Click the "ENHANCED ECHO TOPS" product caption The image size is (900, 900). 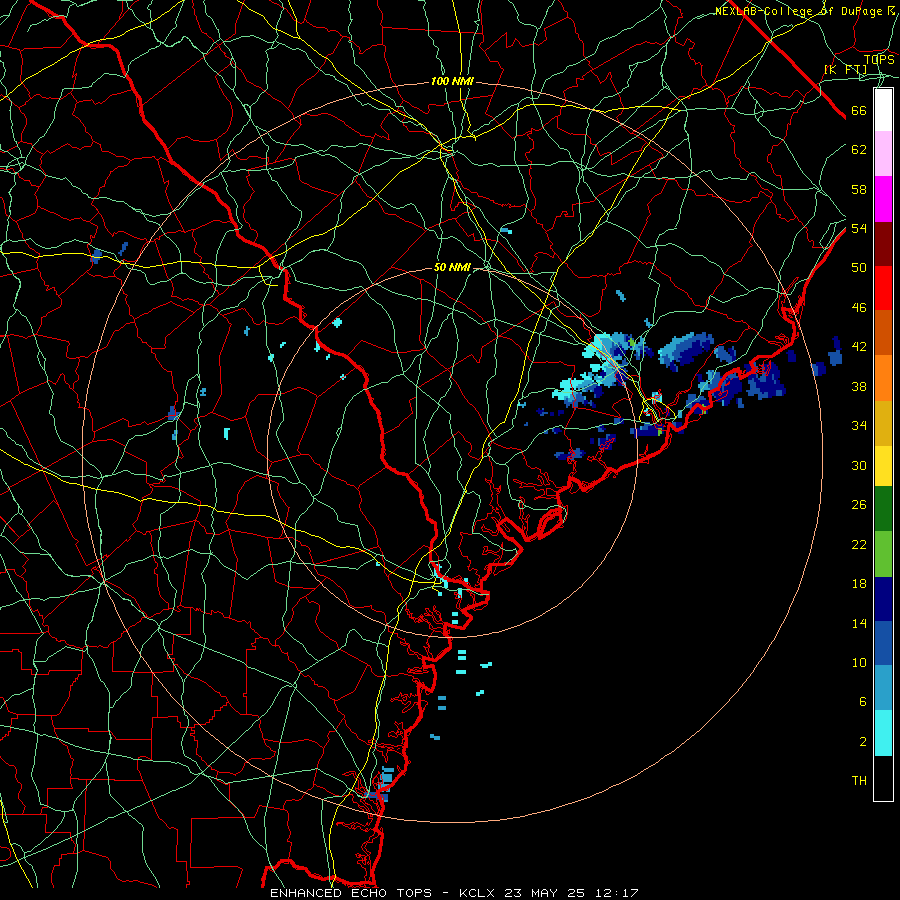(x=351, y=893)
